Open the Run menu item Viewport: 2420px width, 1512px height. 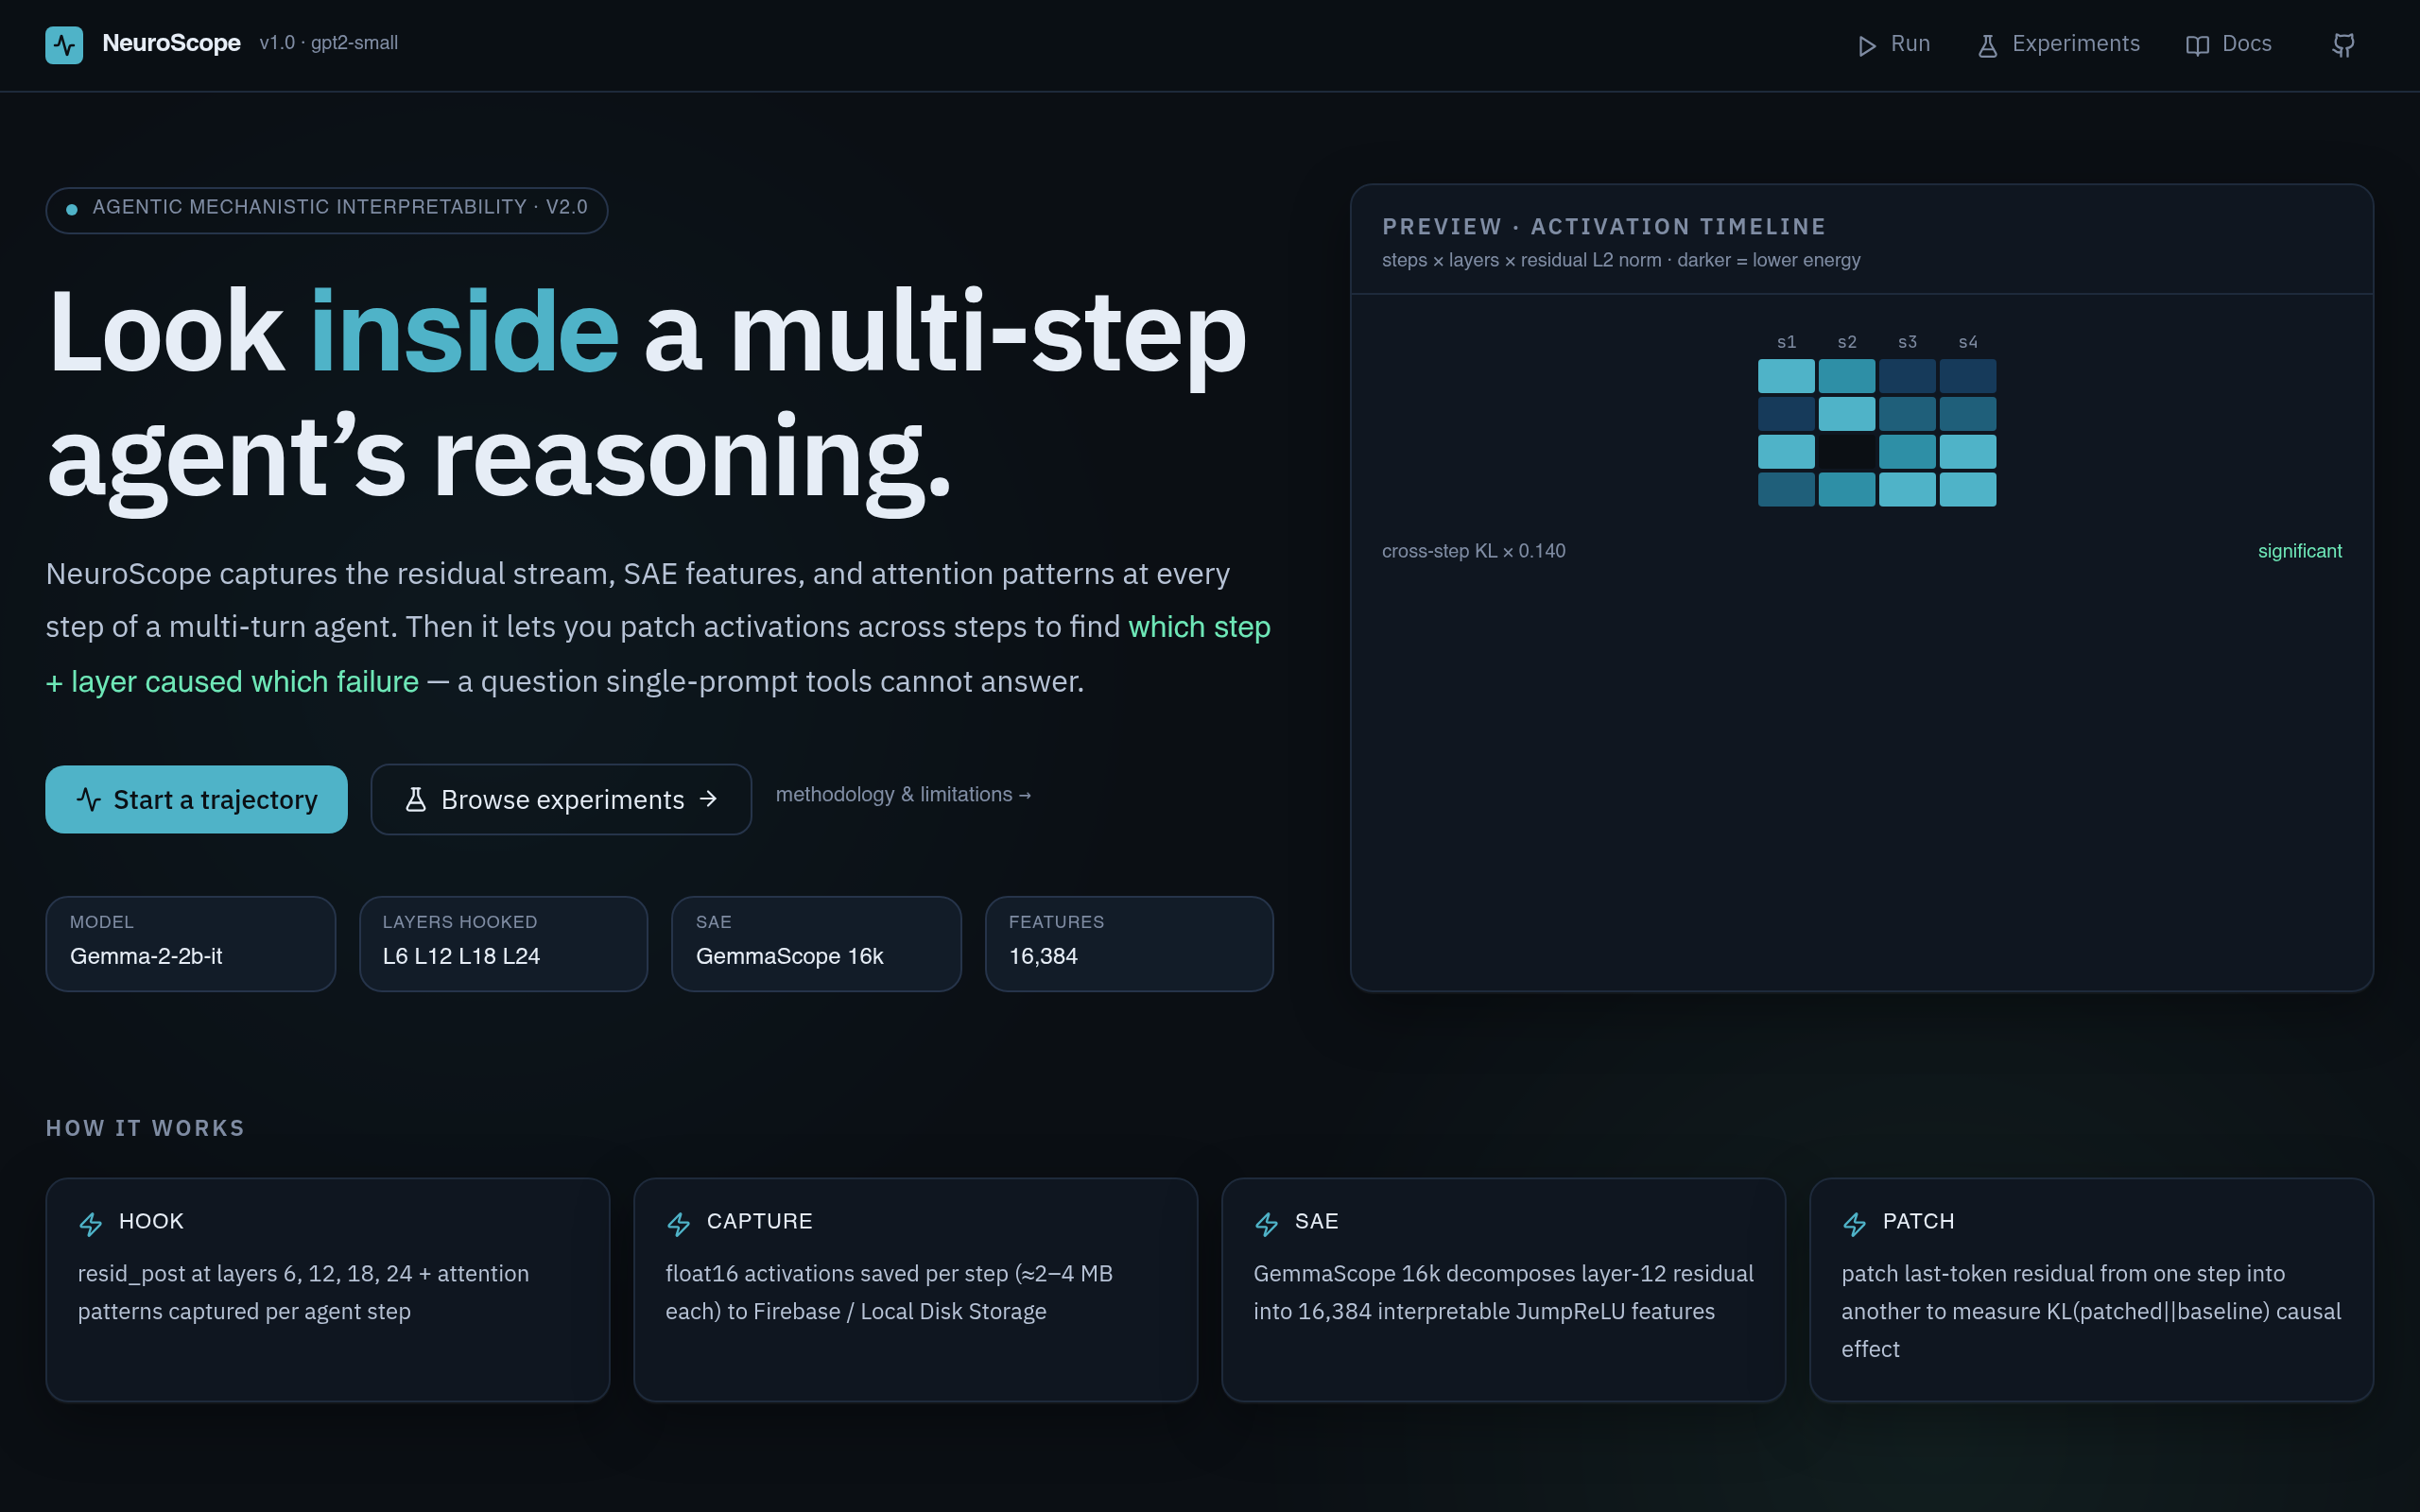1894,45
